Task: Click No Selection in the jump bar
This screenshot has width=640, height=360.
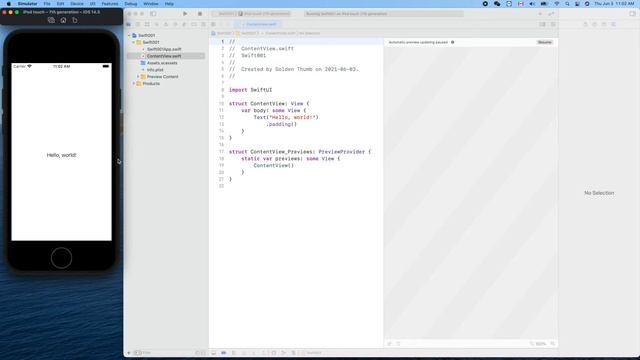Action: point(309,33)
